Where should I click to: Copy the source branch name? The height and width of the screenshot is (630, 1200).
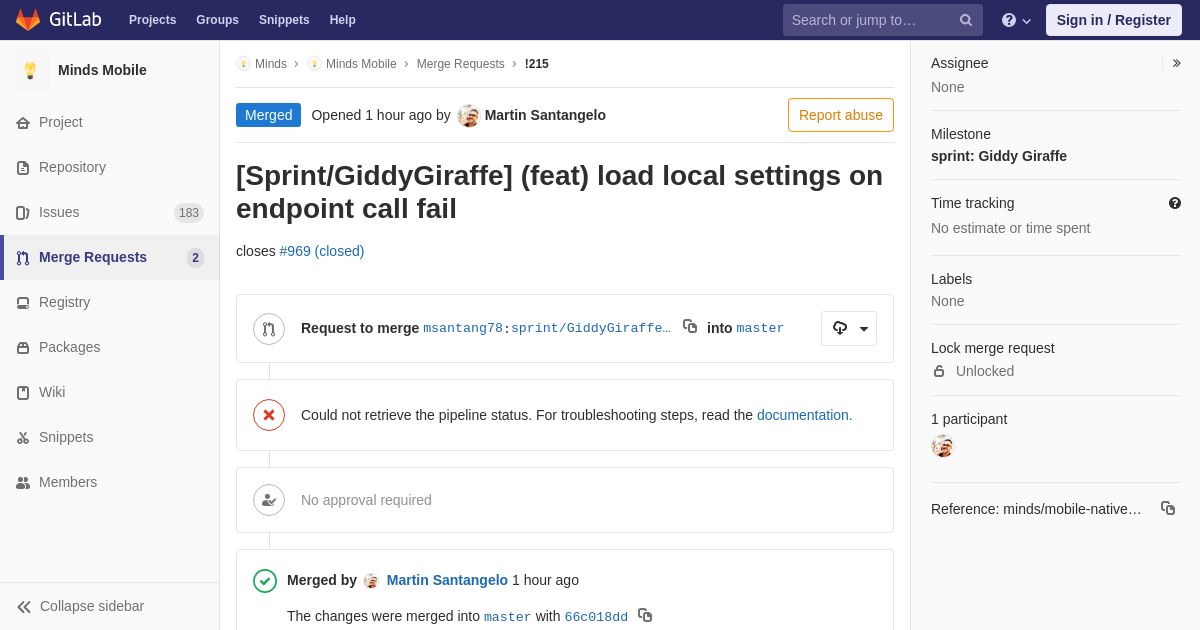[x=690, y=326]
